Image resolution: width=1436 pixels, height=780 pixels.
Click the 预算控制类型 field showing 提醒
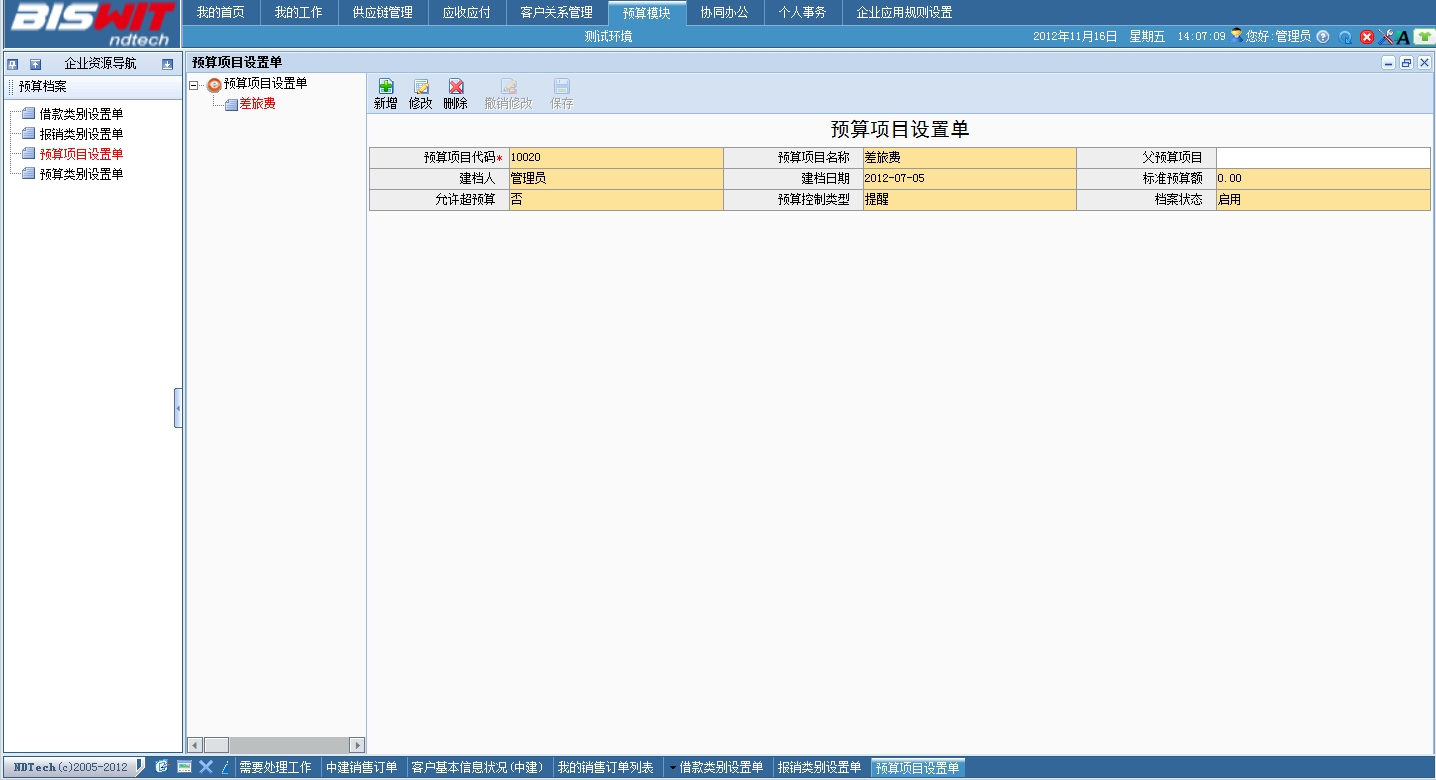(970, 200)
